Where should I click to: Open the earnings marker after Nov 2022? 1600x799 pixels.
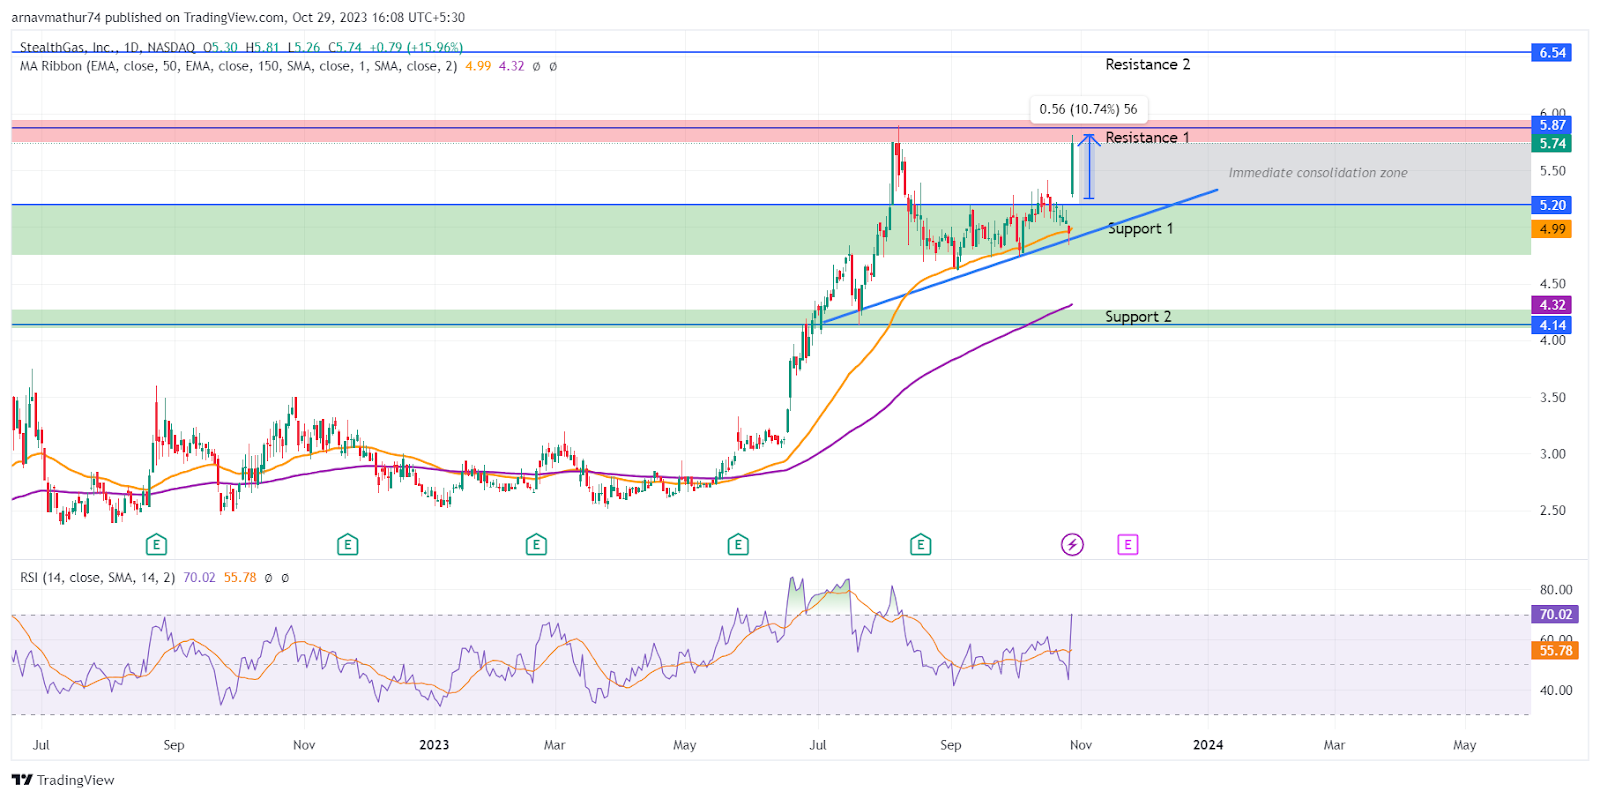[x=347, y=545]
